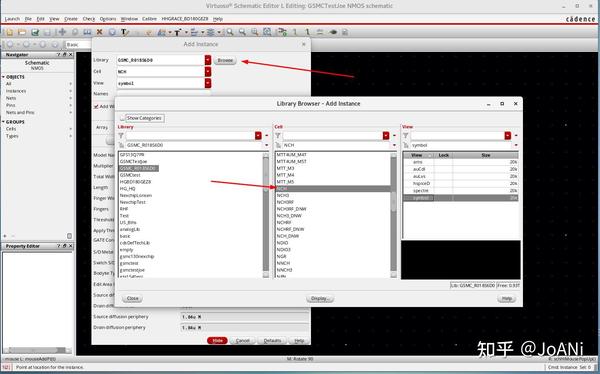The width and height of the screenshot is (600, 374).
Task: Click the Cell filter input field
Action: 332,136
